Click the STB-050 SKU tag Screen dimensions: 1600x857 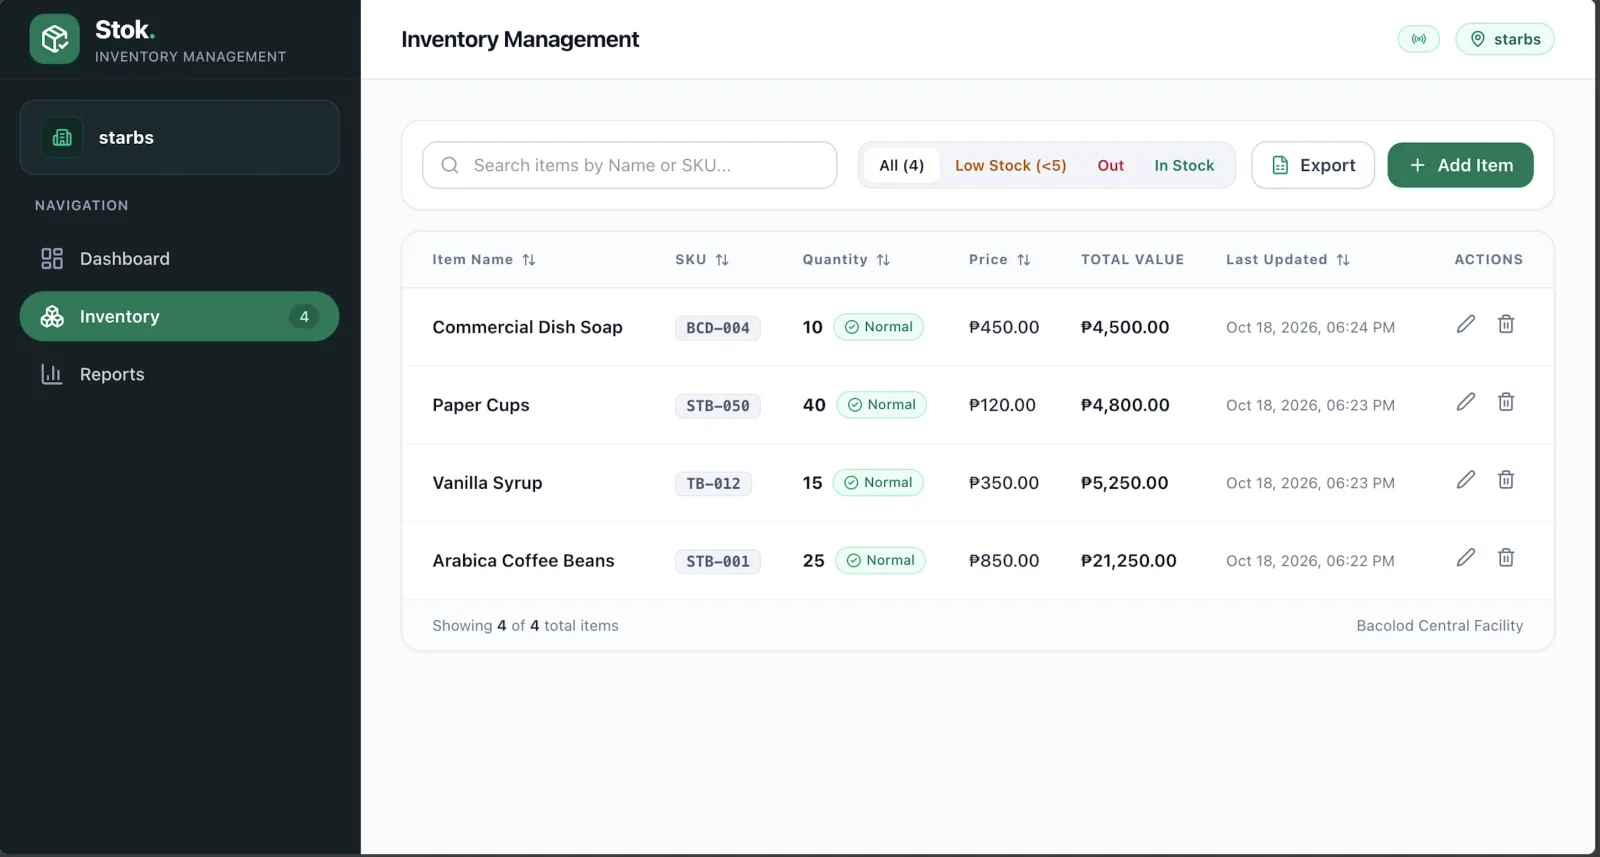click(718, 406)
